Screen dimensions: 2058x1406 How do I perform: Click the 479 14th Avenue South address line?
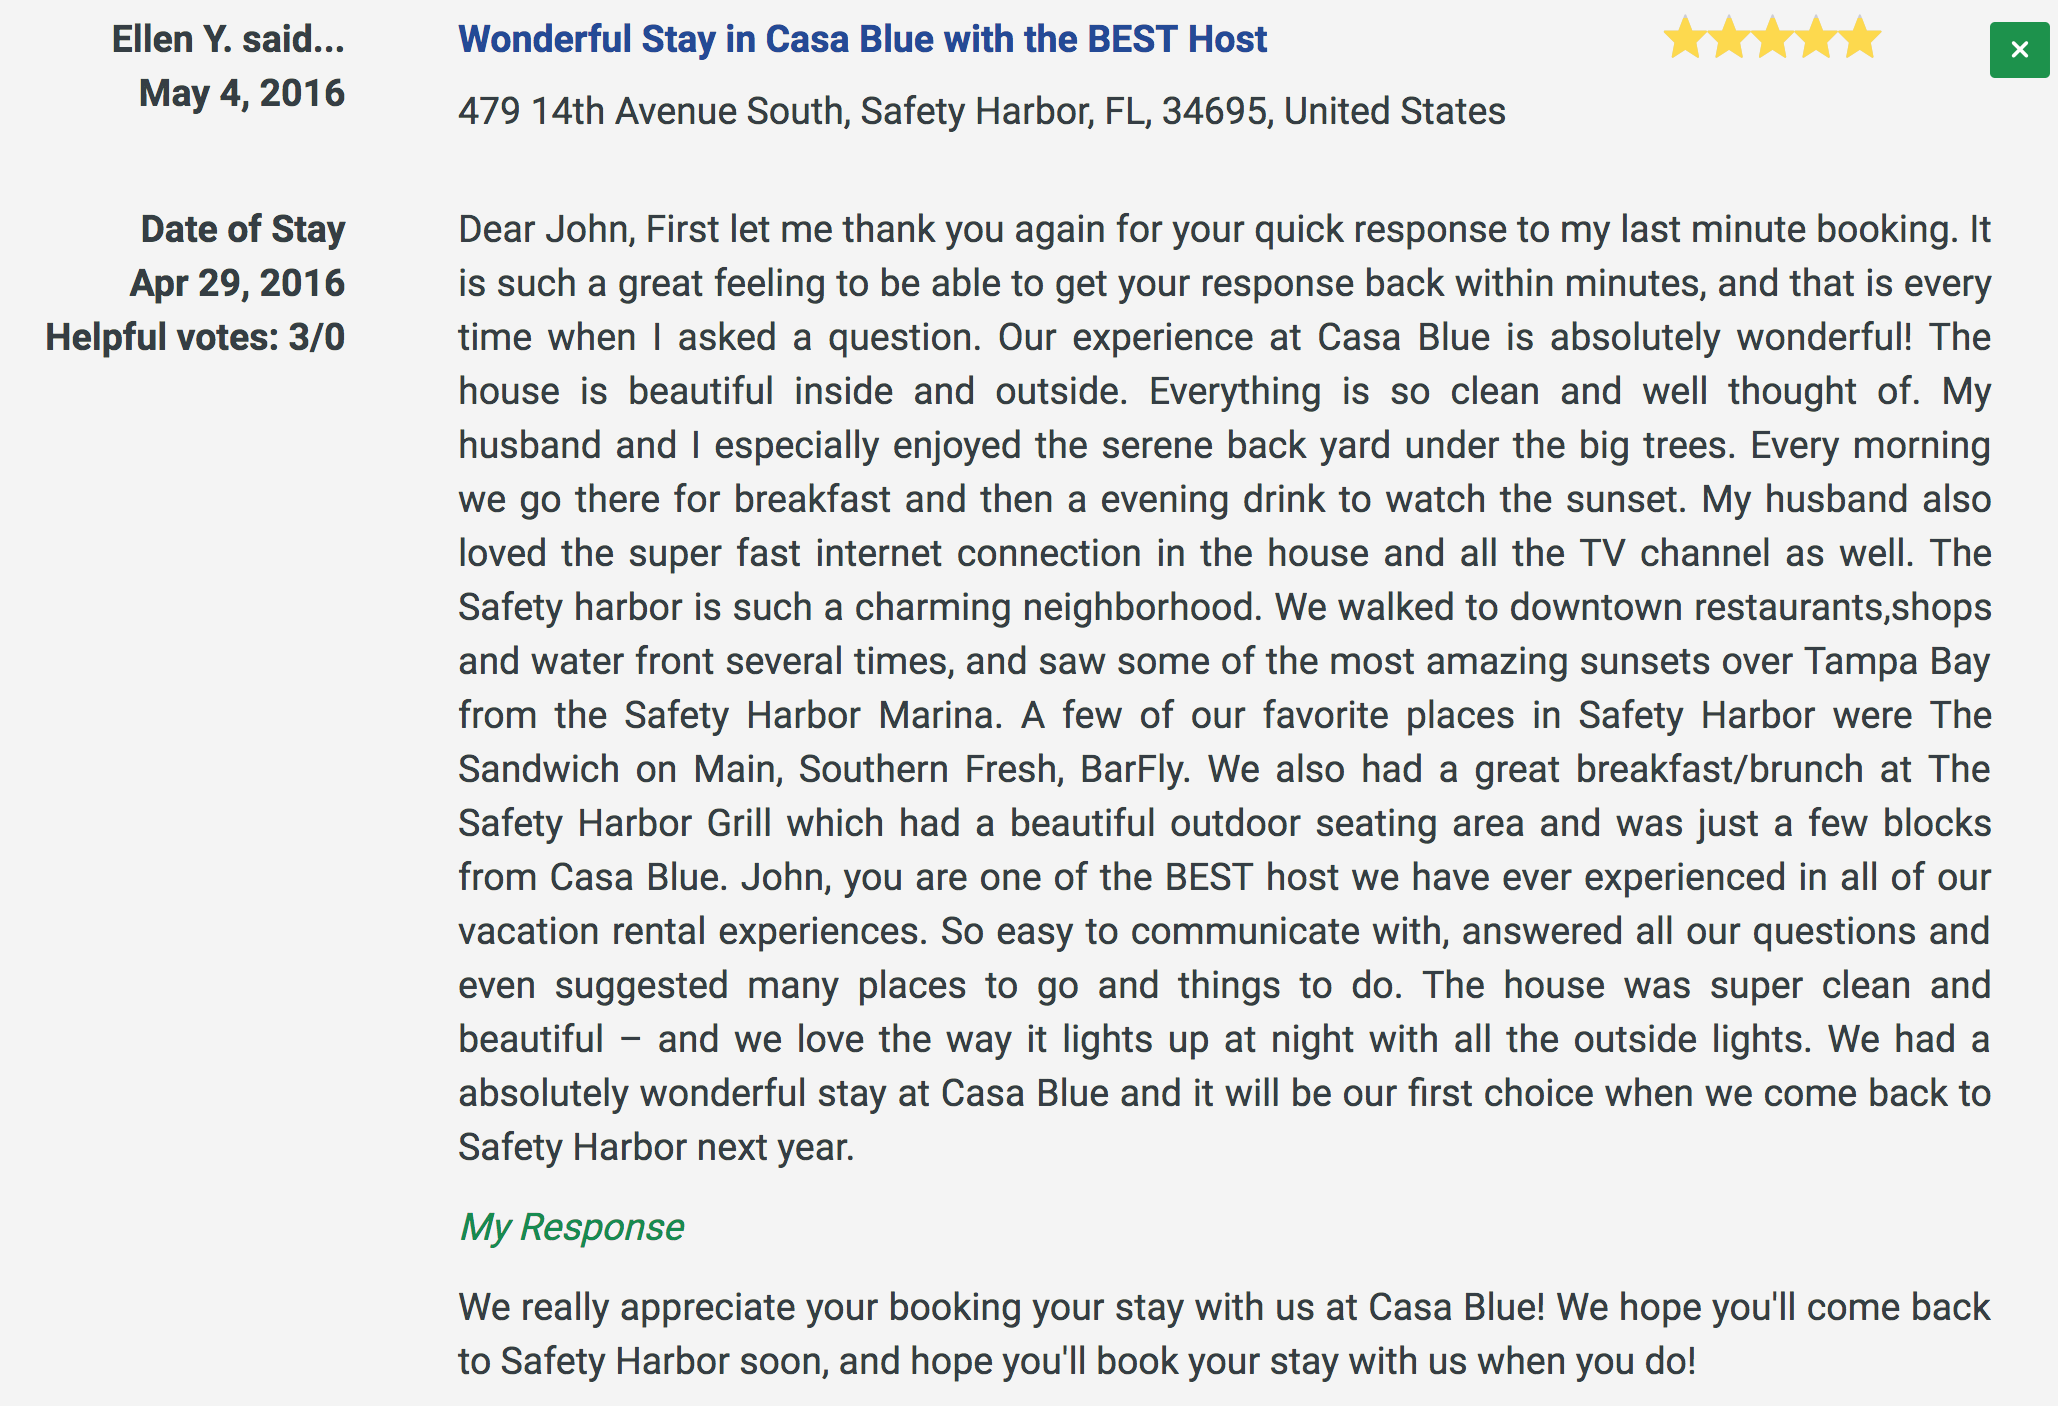(982, 111)
